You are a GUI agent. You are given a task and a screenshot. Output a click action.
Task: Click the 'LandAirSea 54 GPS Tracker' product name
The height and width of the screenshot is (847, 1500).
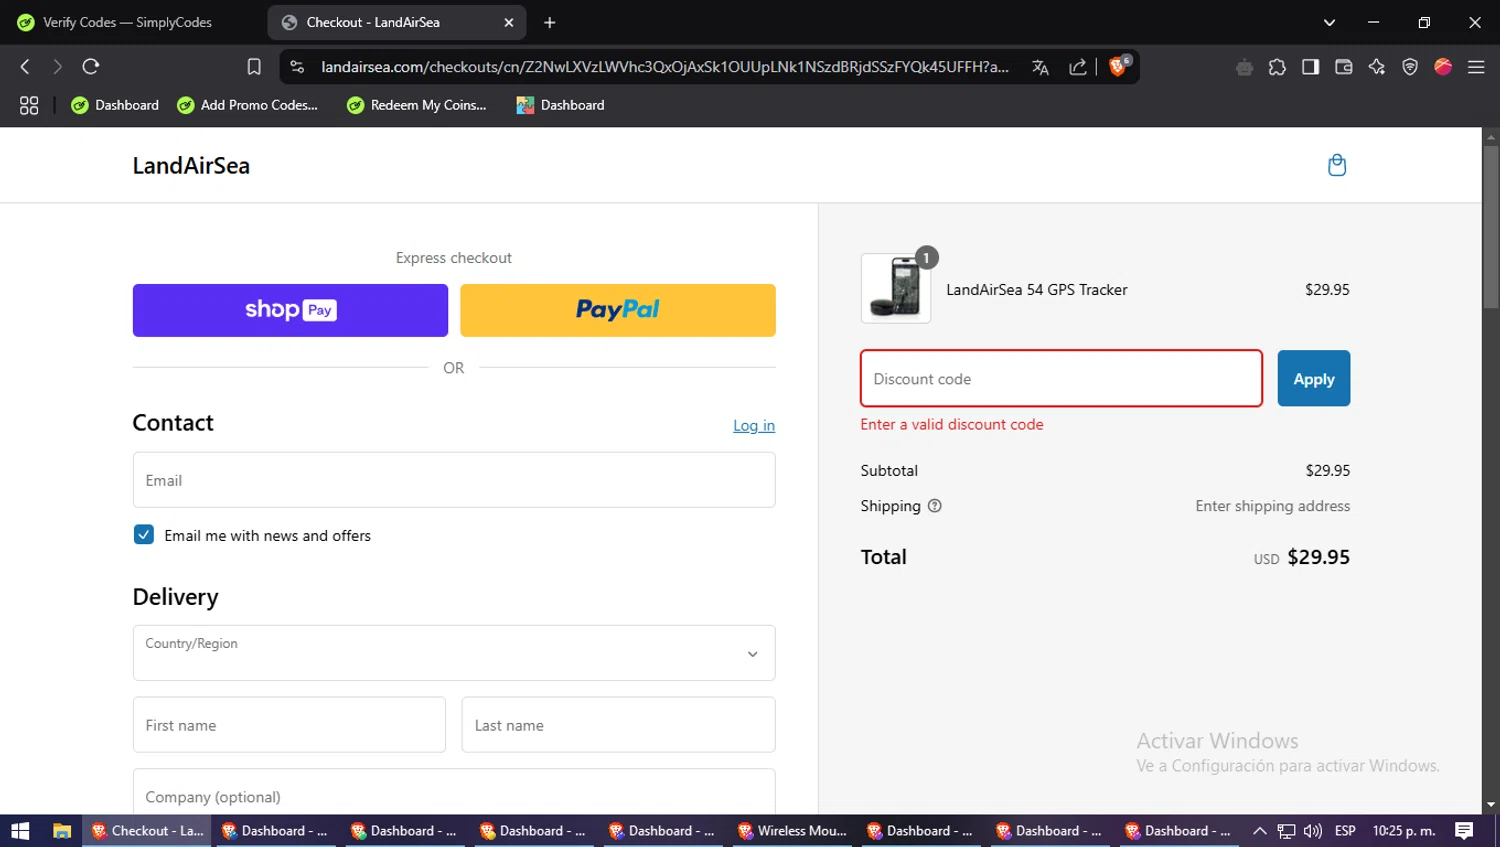coord(1036,289)
